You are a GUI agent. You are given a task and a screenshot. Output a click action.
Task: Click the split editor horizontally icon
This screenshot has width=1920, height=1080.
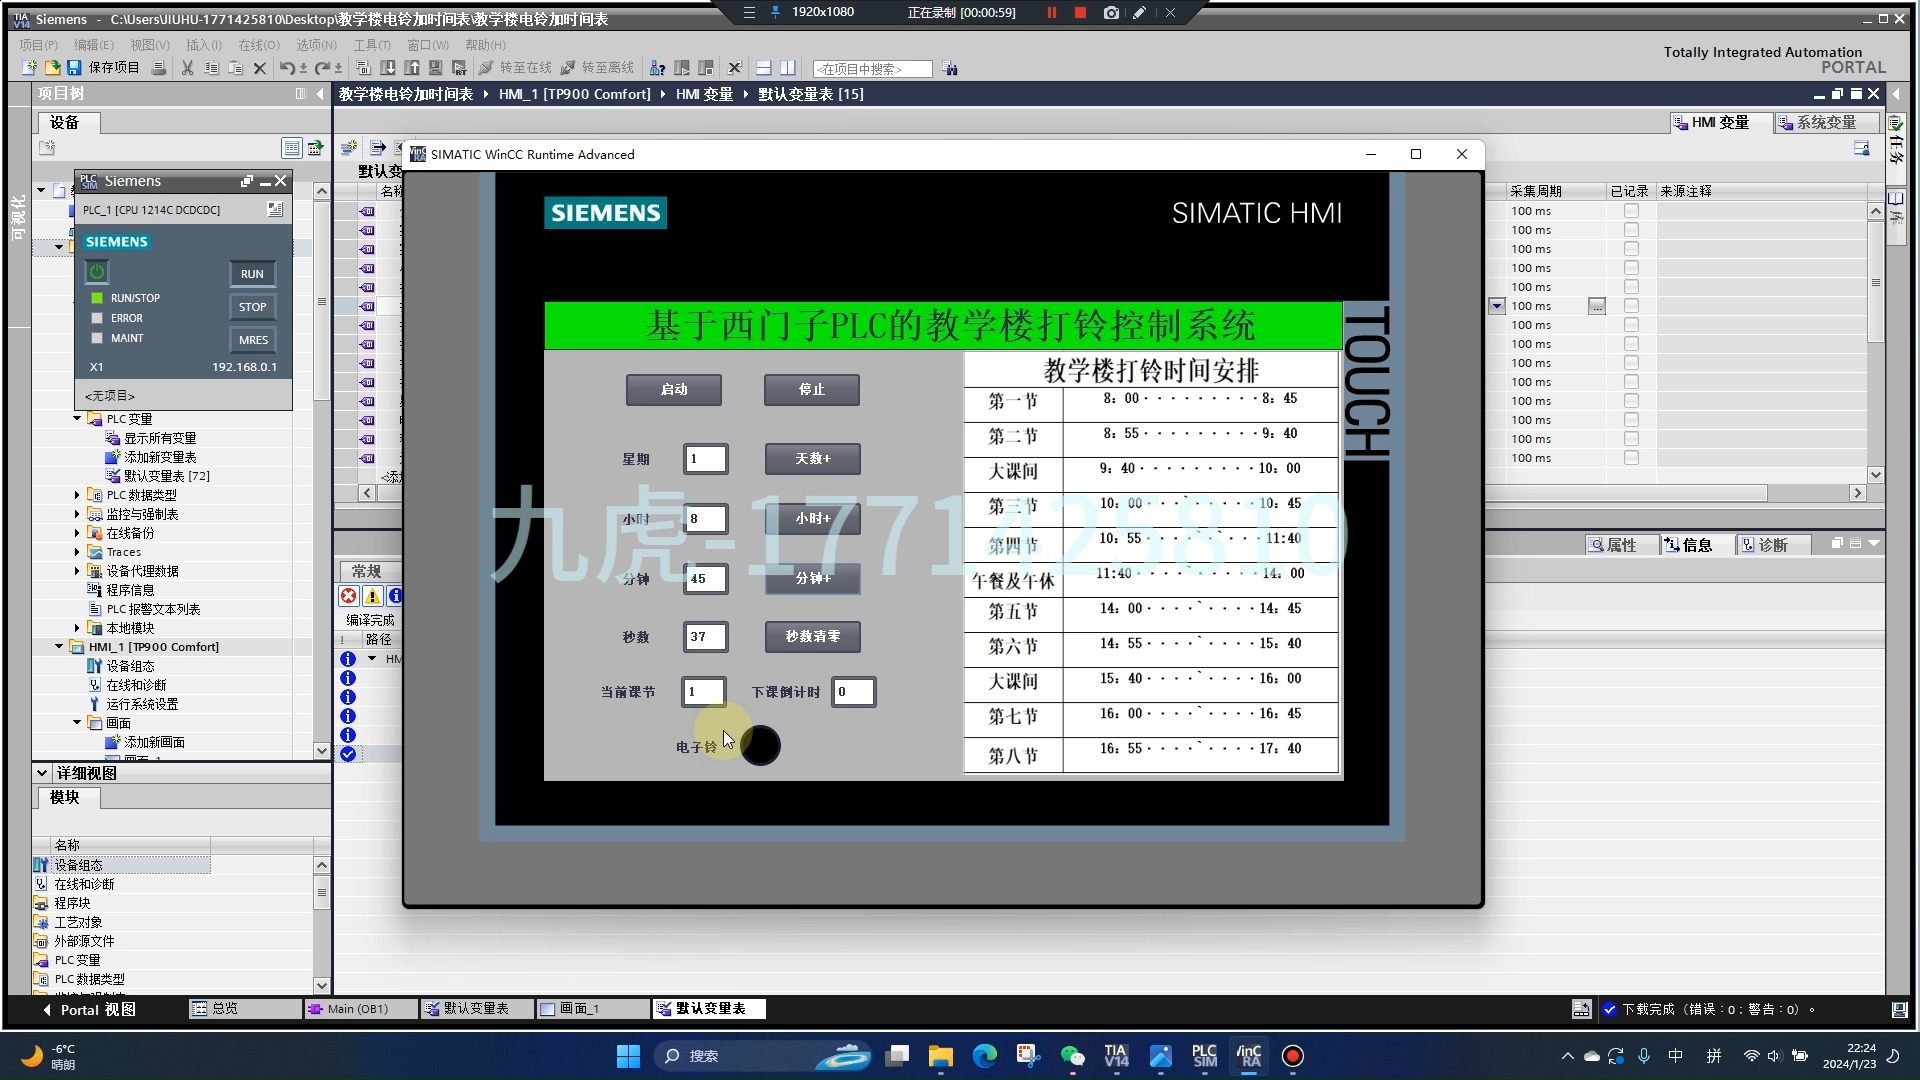coord(763,68)
